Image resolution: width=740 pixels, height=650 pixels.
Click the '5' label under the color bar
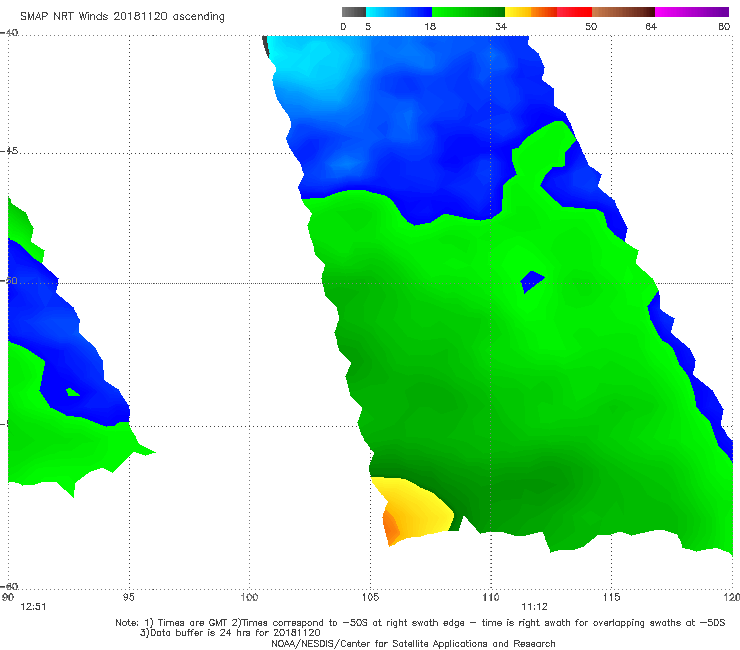pos(368,26)
